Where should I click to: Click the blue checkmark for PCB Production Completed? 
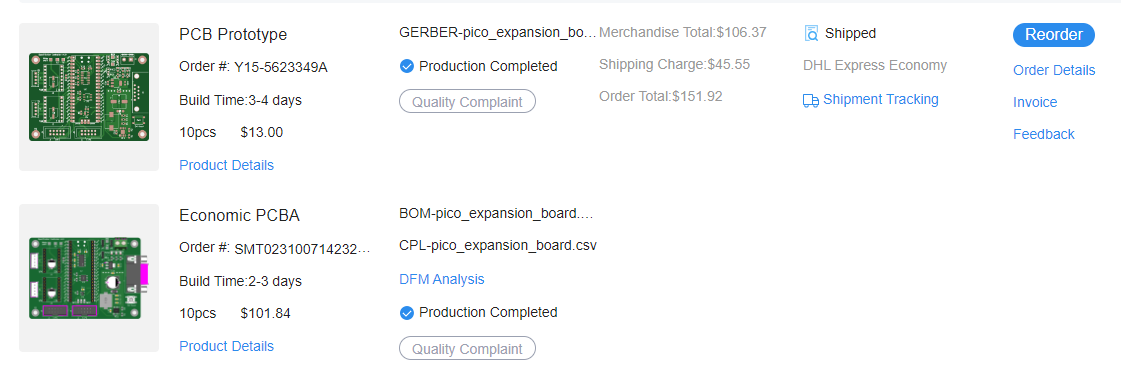pyautogui.click(x=407, y=67)
